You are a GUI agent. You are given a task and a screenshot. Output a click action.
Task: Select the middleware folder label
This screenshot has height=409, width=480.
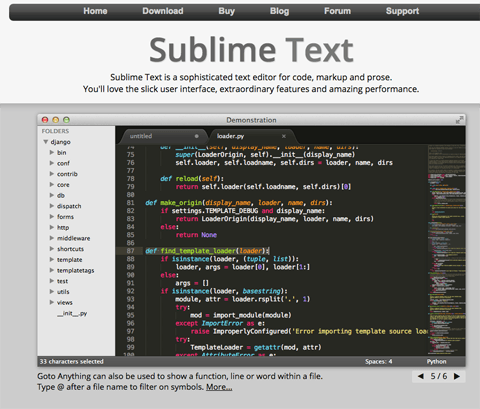(74, 238)
